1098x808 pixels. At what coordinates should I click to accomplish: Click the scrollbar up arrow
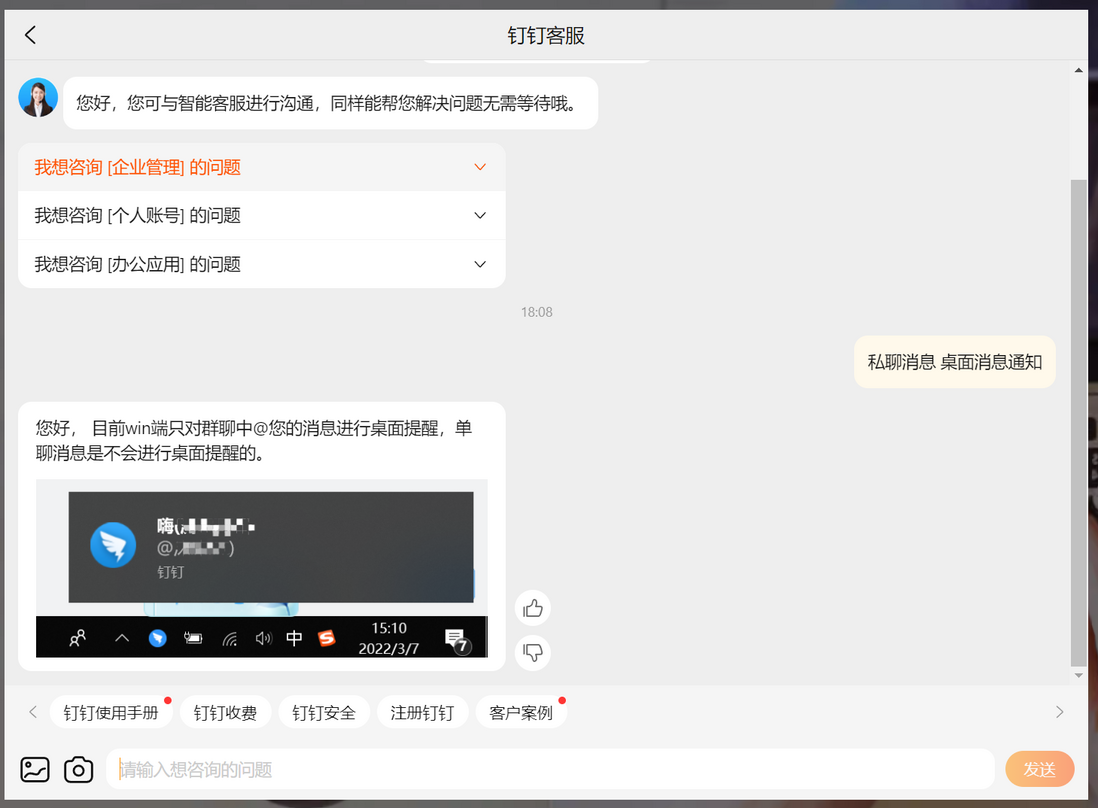1078,70
